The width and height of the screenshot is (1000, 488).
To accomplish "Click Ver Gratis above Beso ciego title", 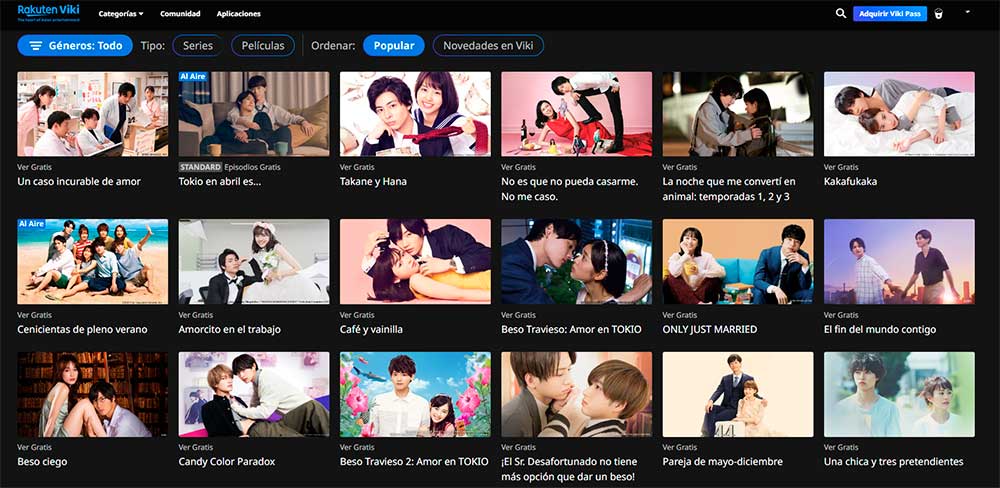I will [x=33, y=447].
